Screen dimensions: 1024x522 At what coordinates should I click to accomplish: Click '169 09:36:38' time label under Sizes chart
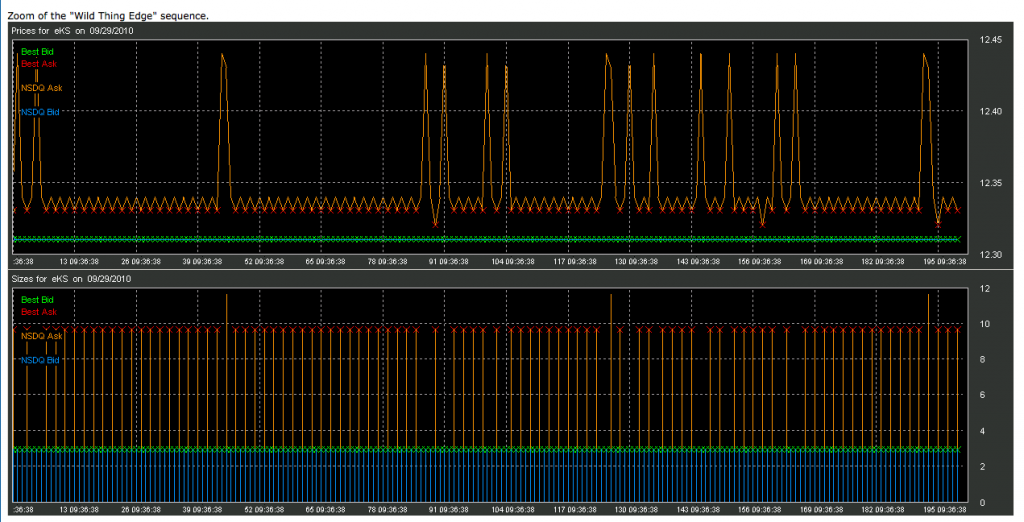point(821,510)
